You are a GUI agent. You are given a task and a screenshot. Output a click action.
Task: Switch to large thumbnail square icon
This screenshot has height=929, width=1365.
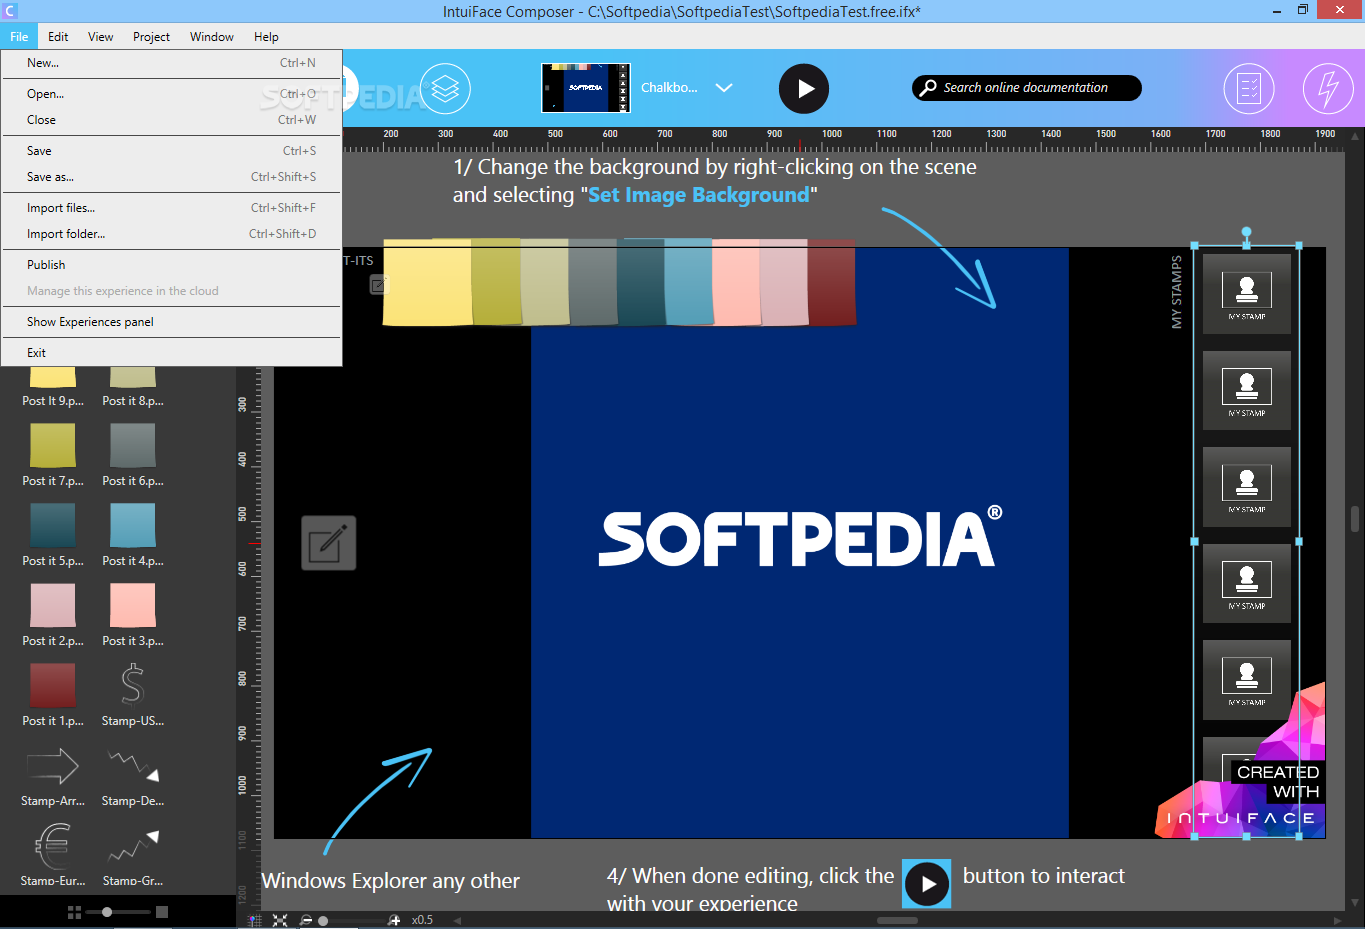pyautogui.click(x=162, y=912)
